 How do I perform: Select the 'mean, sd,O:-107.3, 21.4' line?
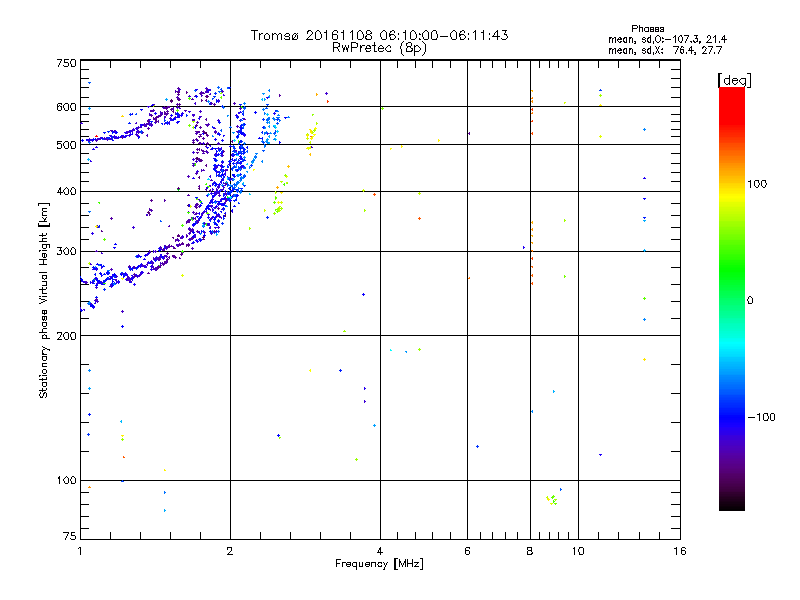click(667, 39)
